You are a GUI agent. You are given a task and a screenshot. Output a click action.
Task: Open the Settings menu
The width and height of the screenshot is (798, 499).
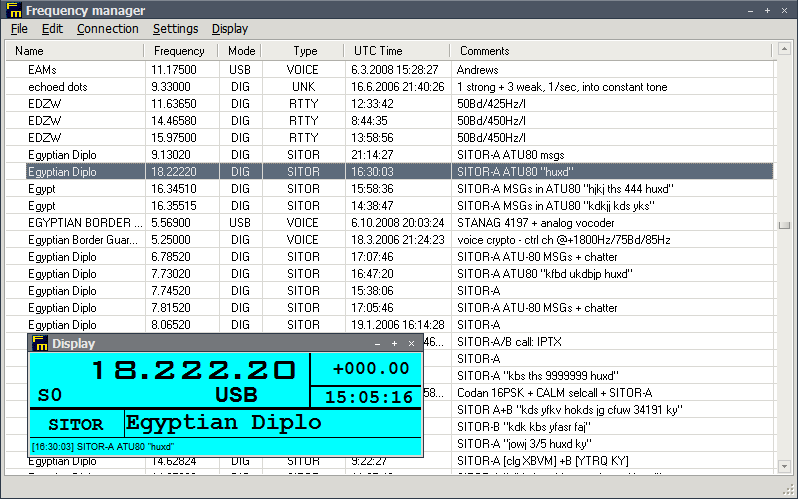[x=175, y=29]
